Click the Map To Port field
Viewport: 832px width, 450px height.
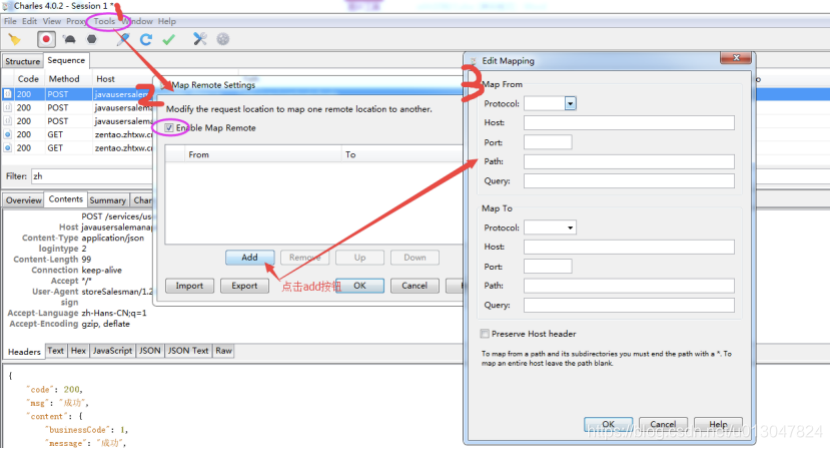[548, 266]
